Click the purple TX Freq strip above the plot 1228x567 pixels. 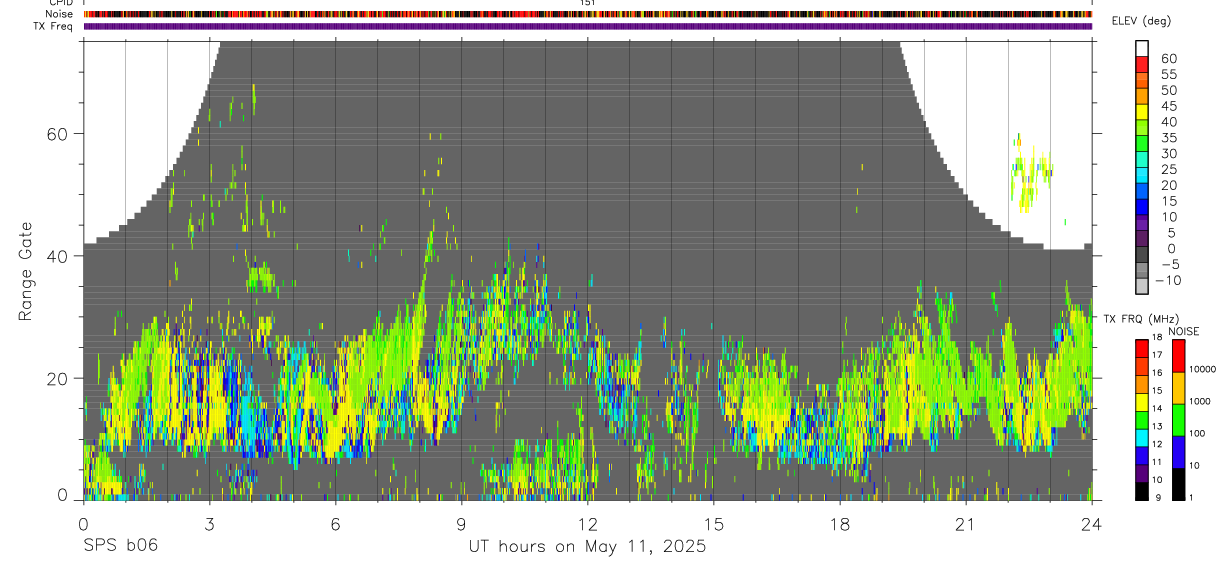[588, 26]
